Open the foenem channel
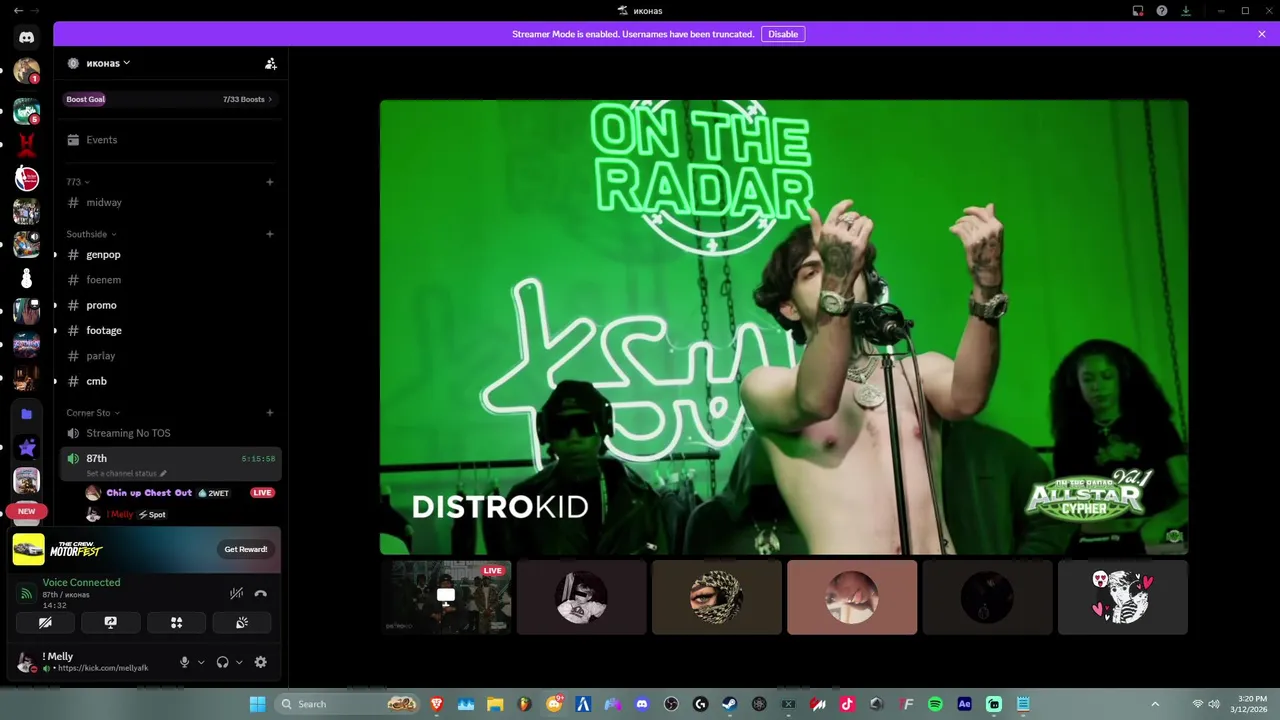This screenshot has height=720, width=1280. (170, 280)
